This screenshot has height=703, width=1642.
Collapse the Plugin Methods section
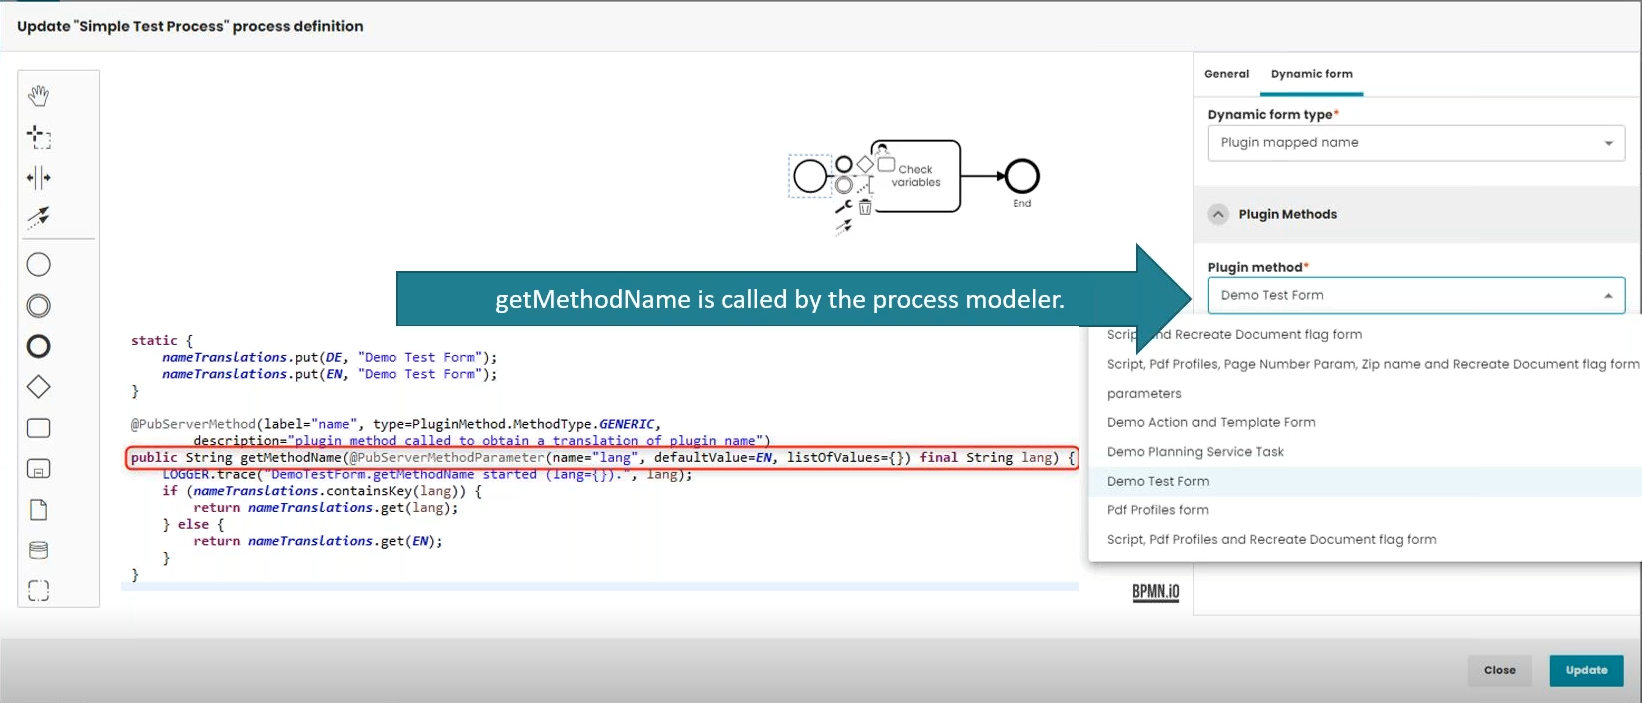[x=1218, y=214]
